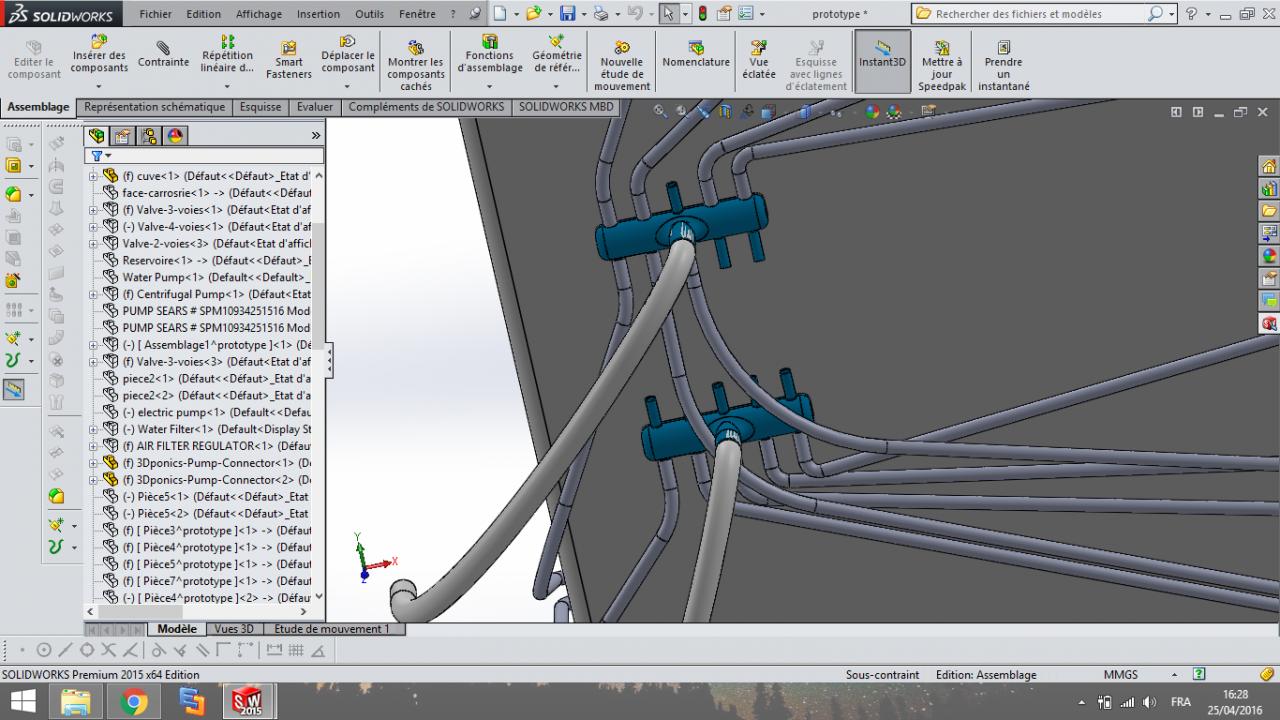The width and height of the screenshot is (1280, 720).
Task: Click Prendre un instantané
Action: click(x=1003, y=66)
